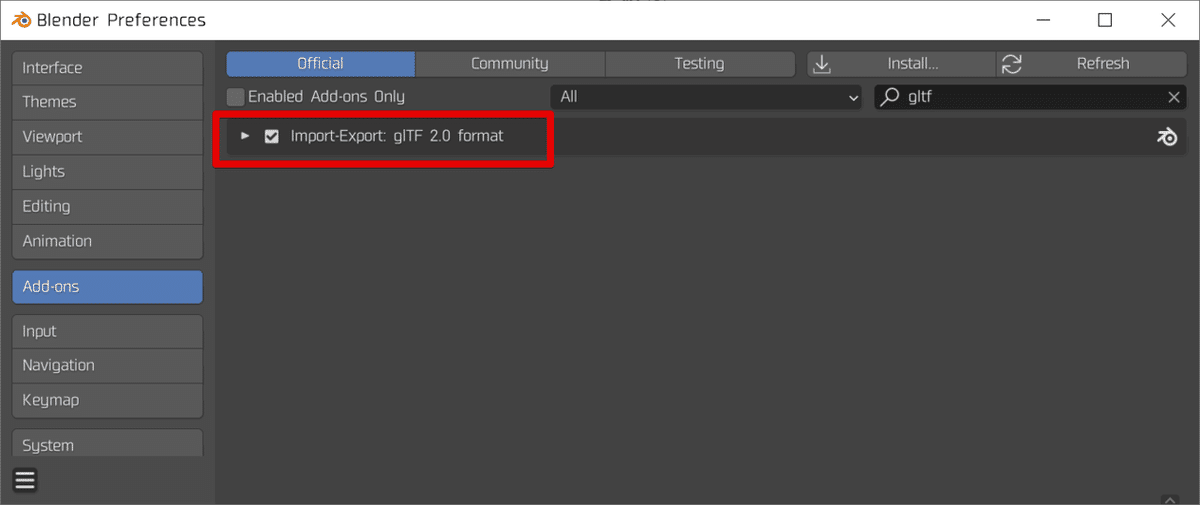Minimize the Blender Preferences window
The height and width of the screenshot is (505, 1200).
tap(1045, 20)
